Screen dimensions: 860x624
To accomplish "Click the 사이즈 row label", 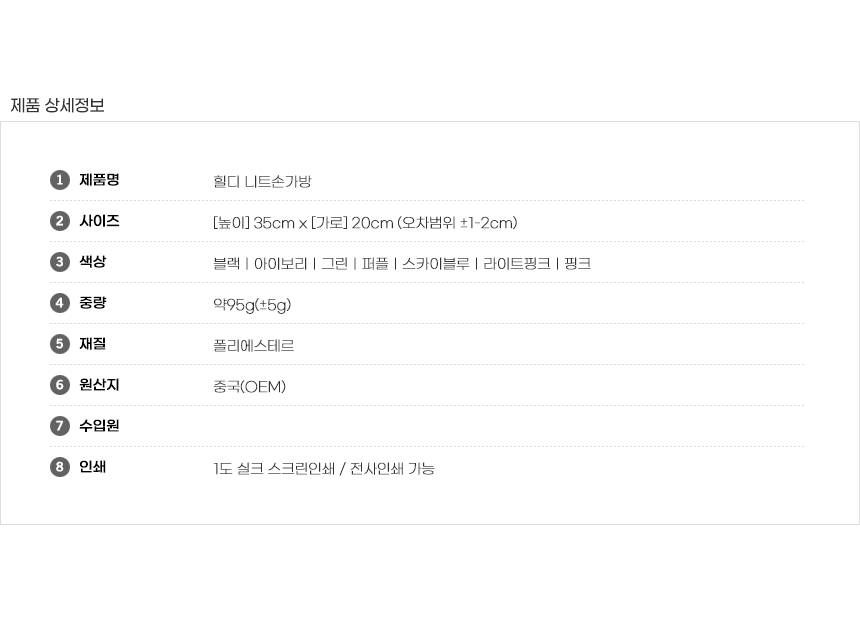I will tap(99, 221).
